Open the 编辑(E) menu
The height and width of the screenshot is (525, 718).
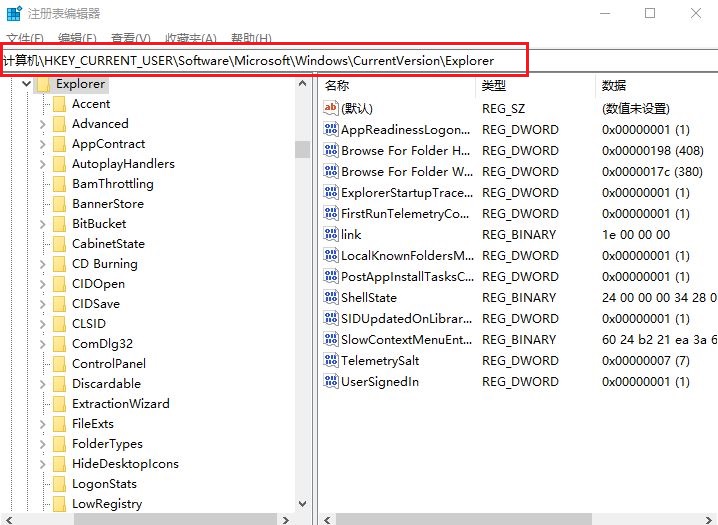click(77, 38)
